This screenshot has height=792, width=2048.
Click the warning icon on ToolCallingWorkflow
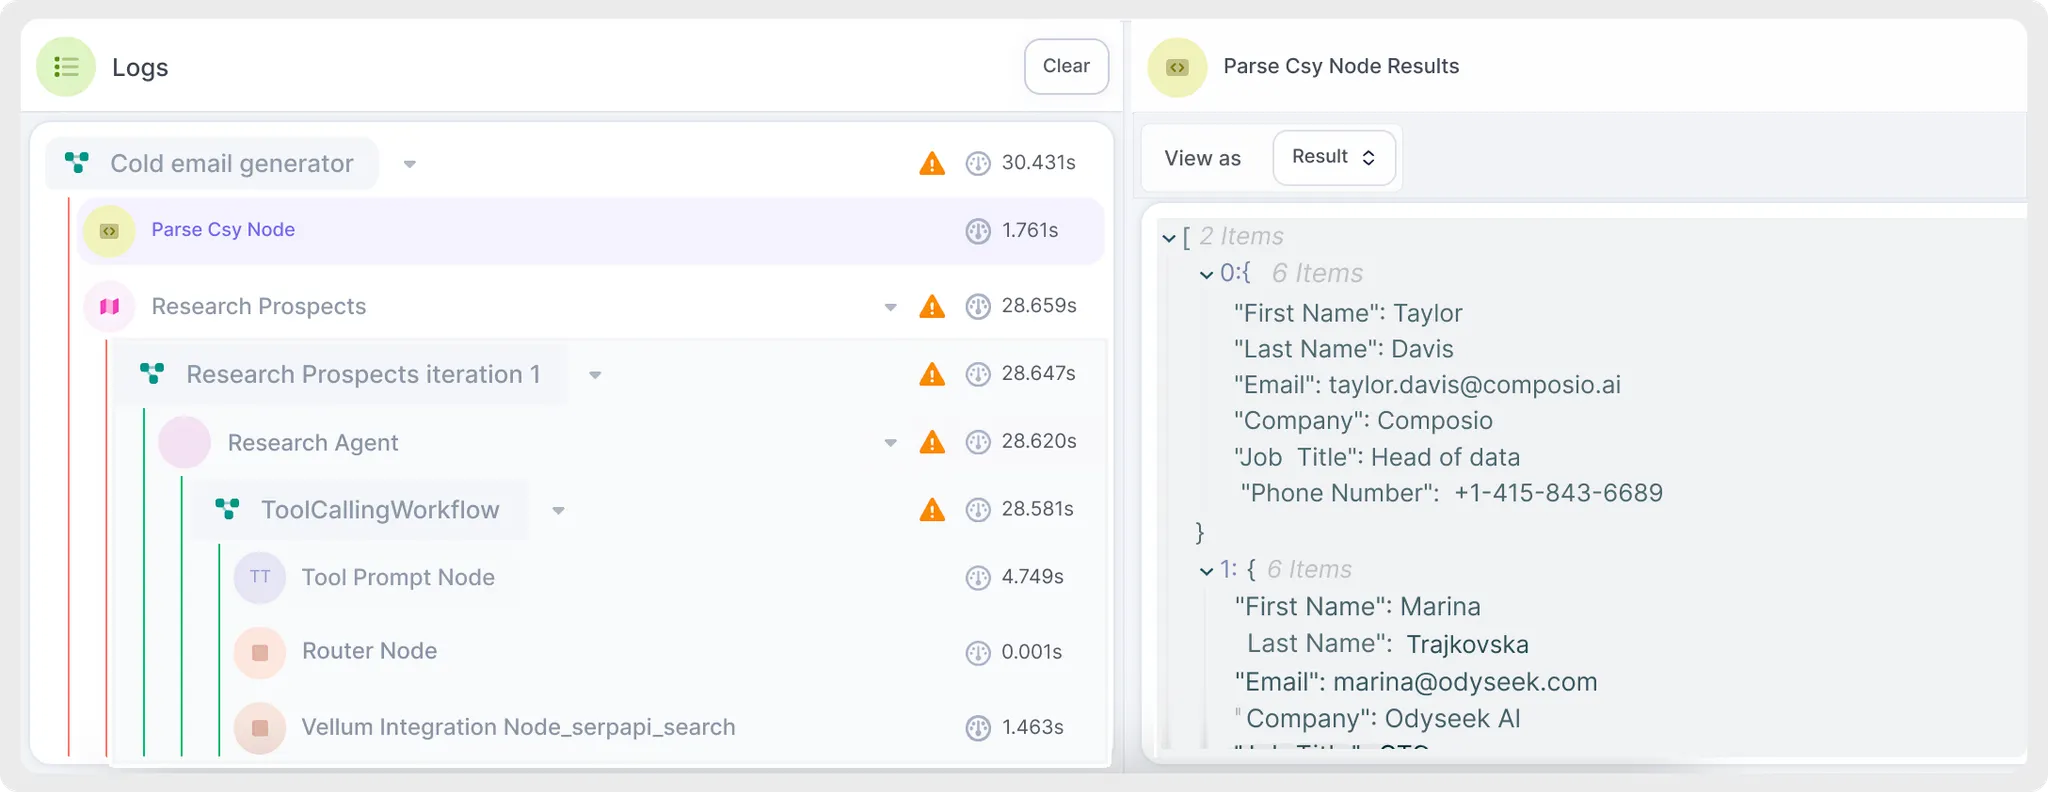(932, 510)
